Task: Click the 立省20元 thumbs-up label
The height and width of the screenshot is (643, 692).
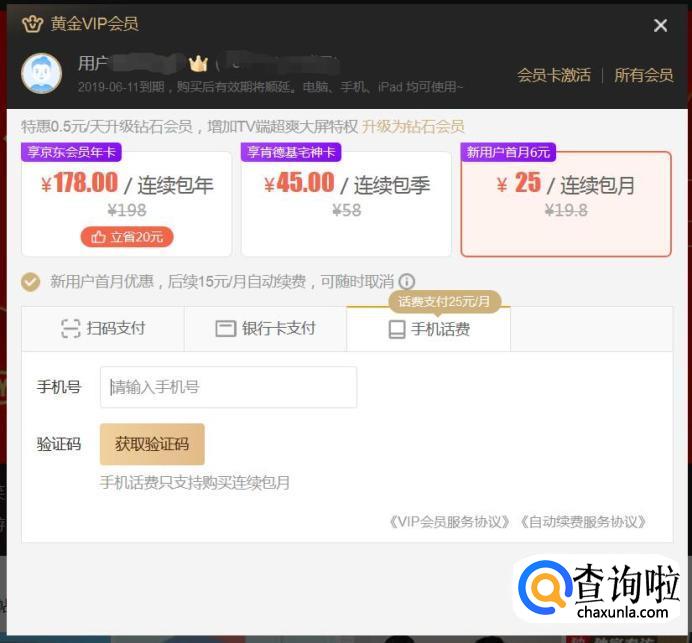Action: [x=127, y=237]
